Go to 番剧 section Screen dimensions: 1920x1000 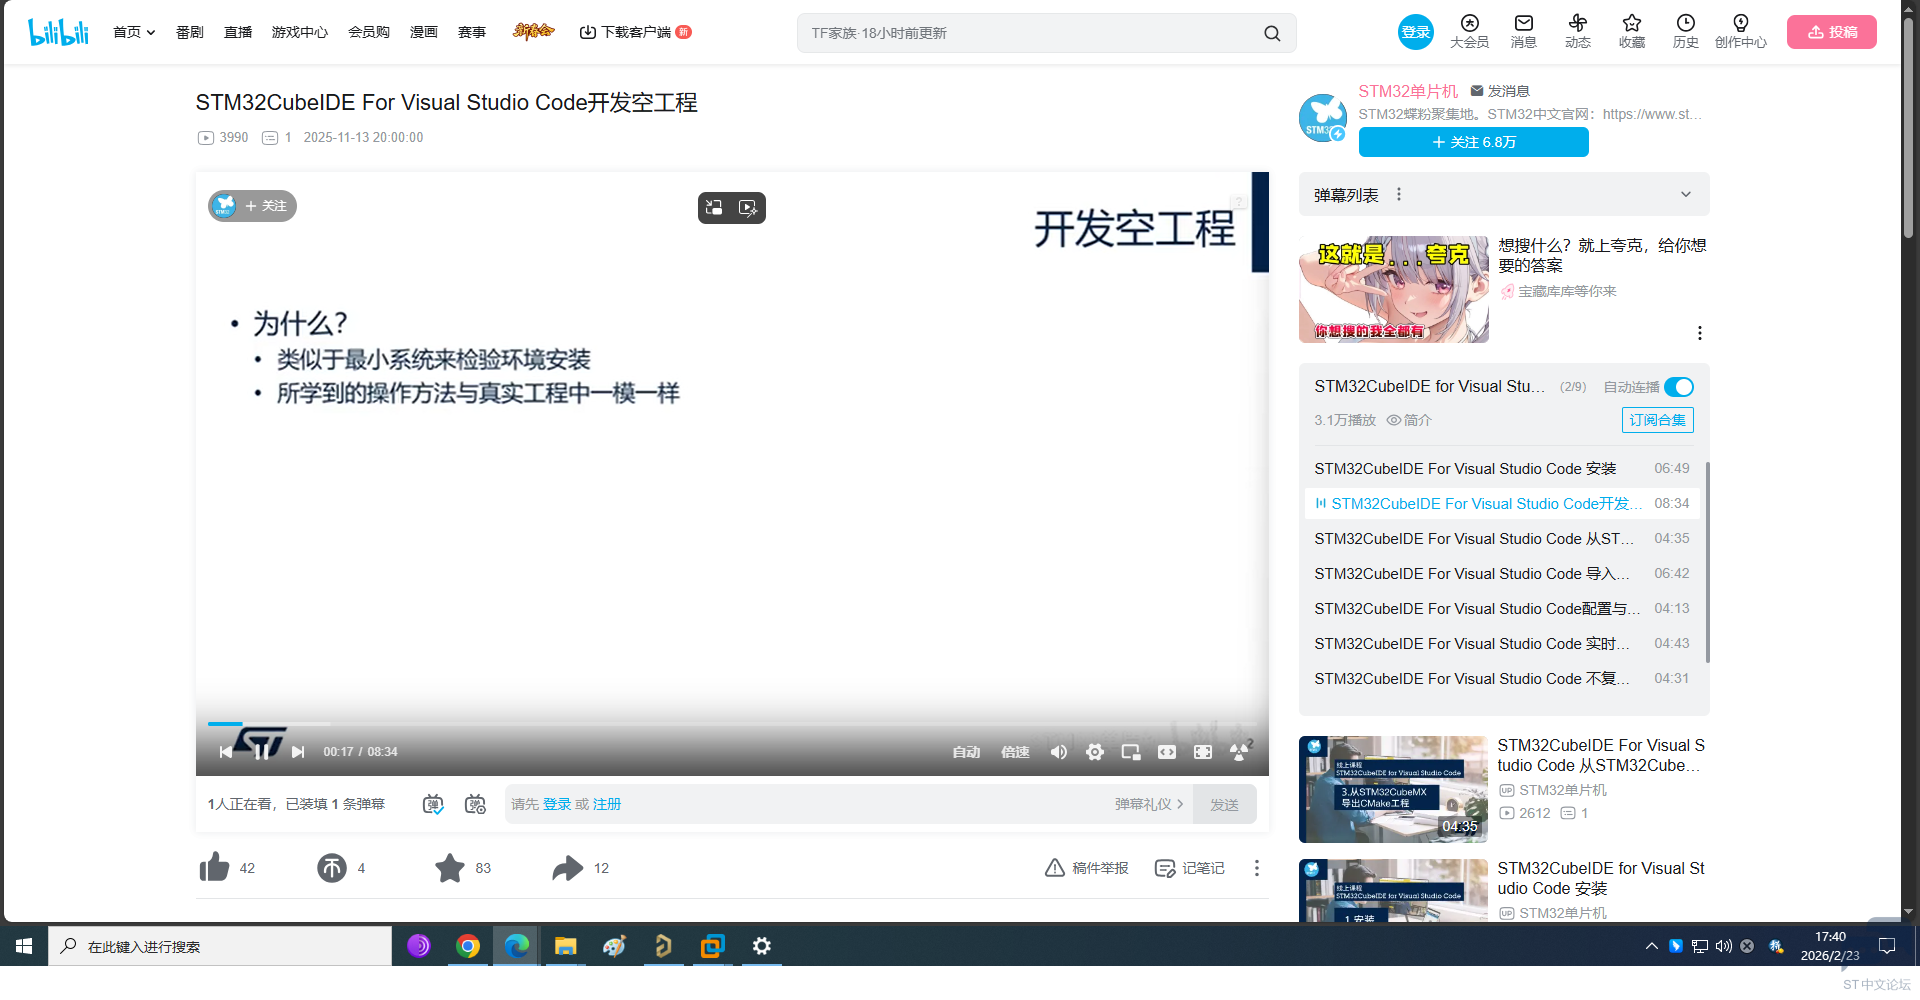pyautogui.click(x=190, y=32)
